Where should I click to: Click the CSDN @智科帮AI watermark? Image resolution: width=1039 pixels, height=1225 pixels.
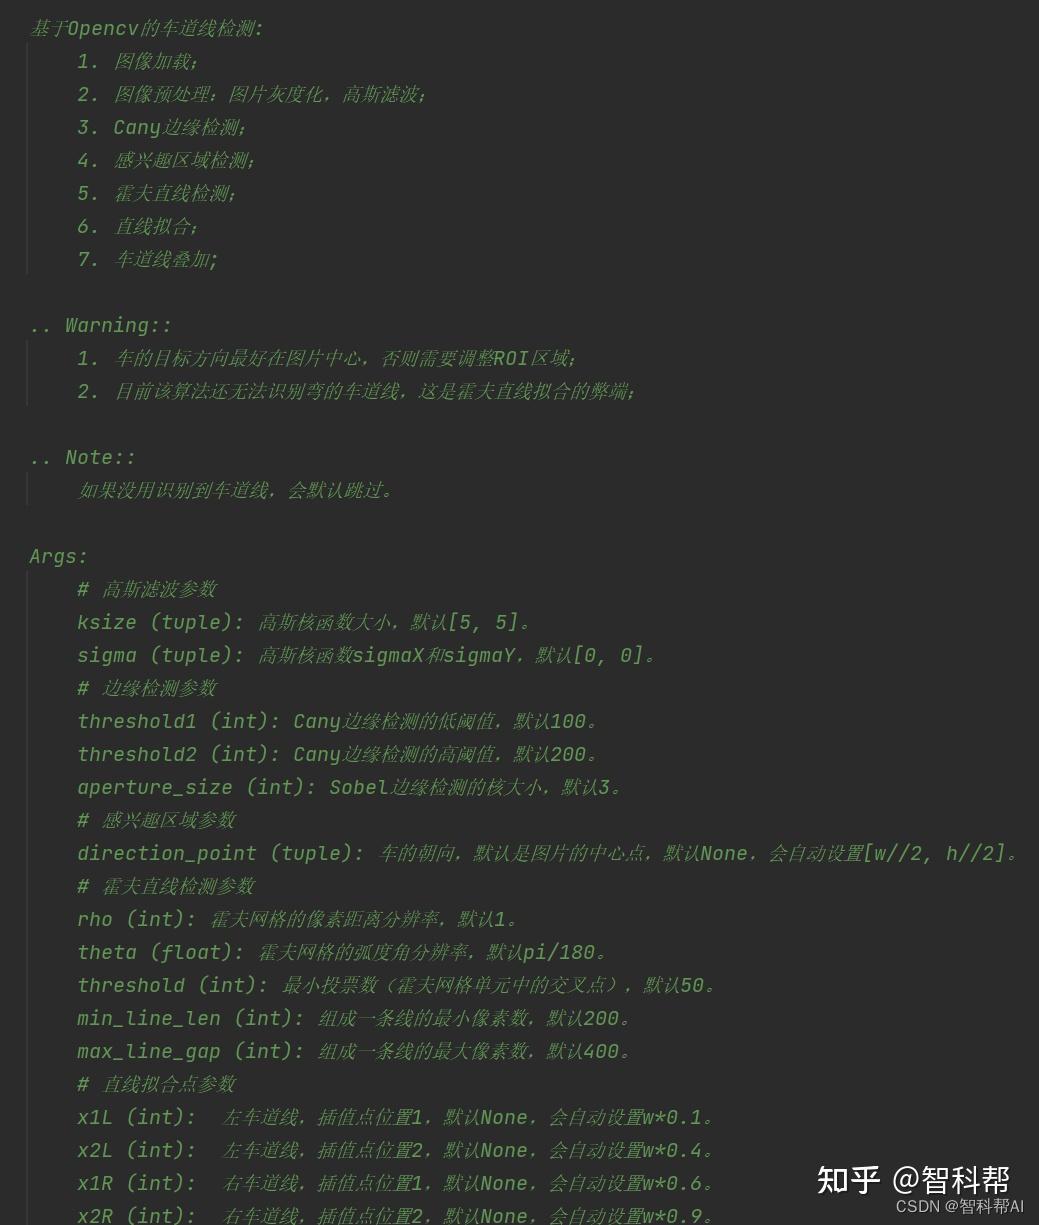(960, 1206)
